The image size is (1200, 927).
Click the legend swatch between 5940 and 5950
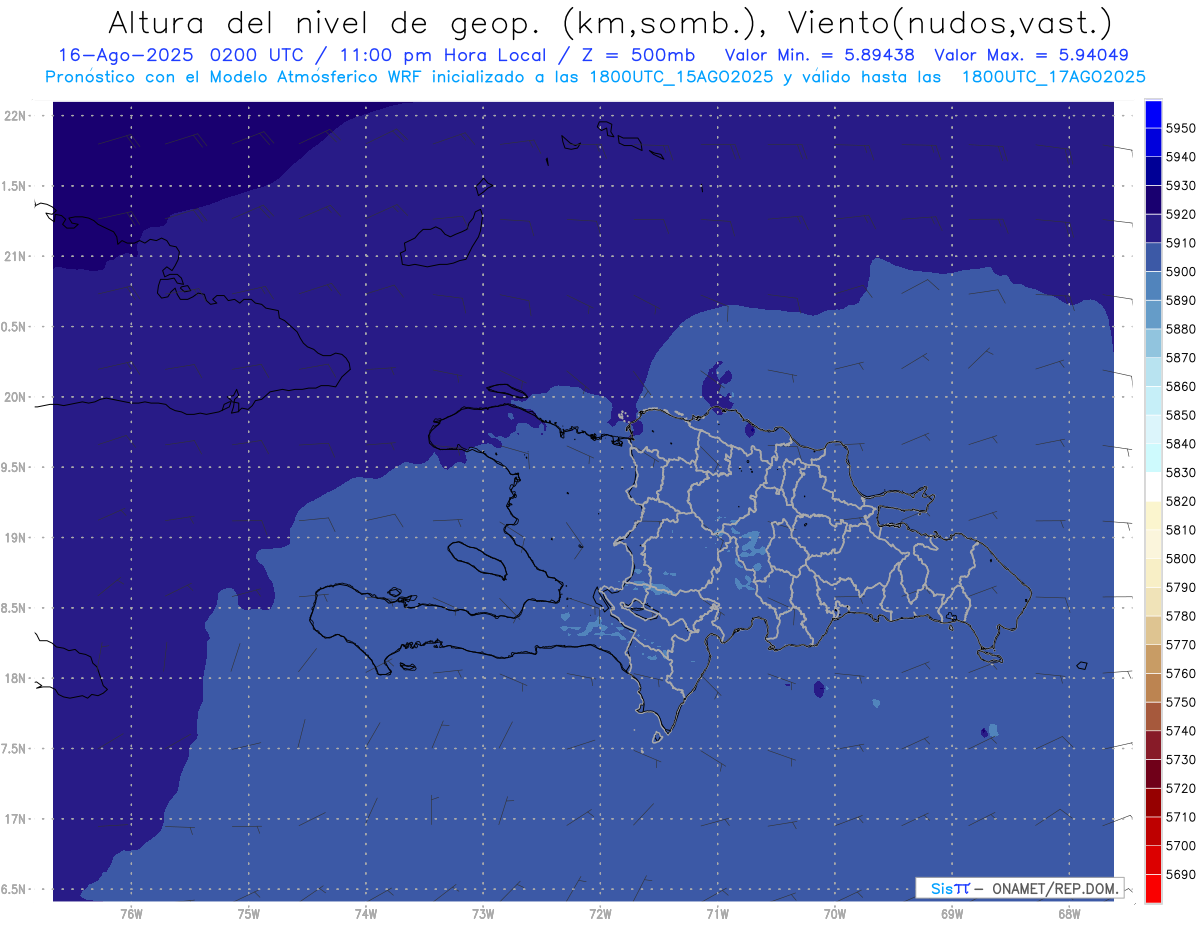[1152, 143]
